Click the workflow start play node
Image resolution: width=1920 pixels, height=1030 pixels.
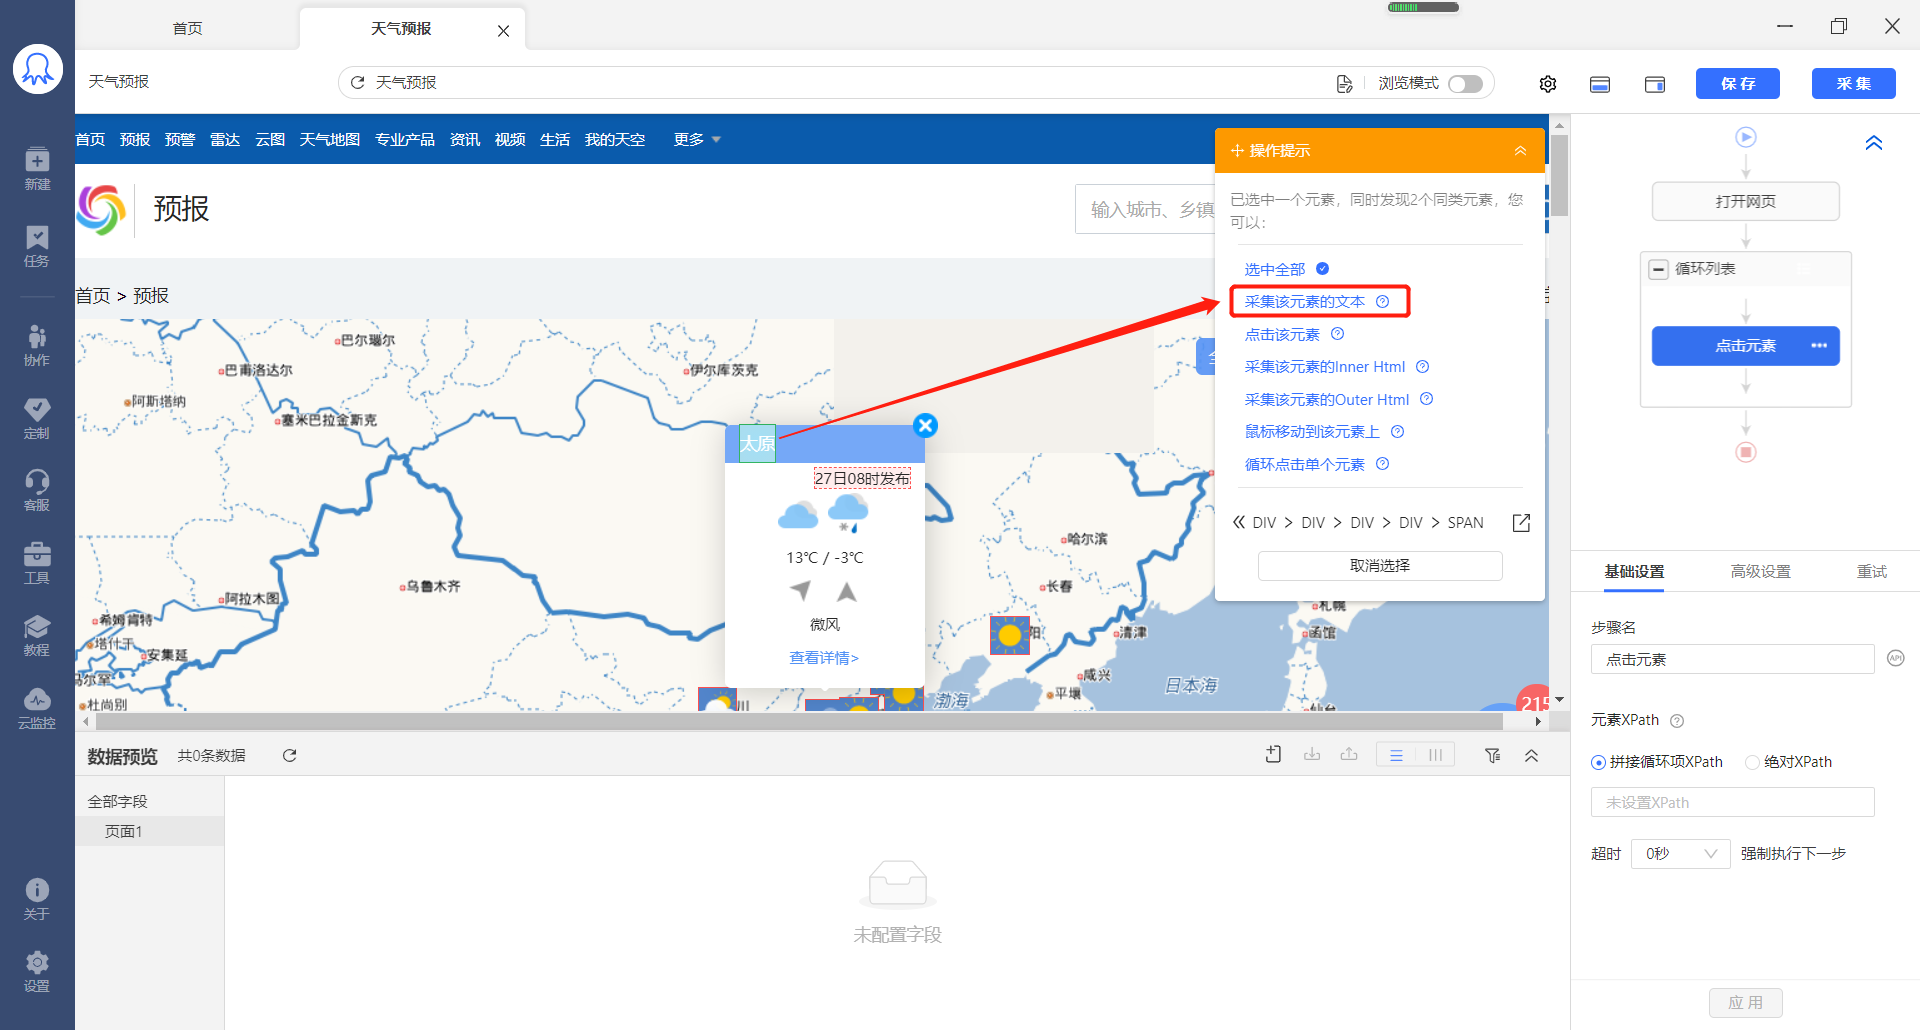[x=1746, y=137]
